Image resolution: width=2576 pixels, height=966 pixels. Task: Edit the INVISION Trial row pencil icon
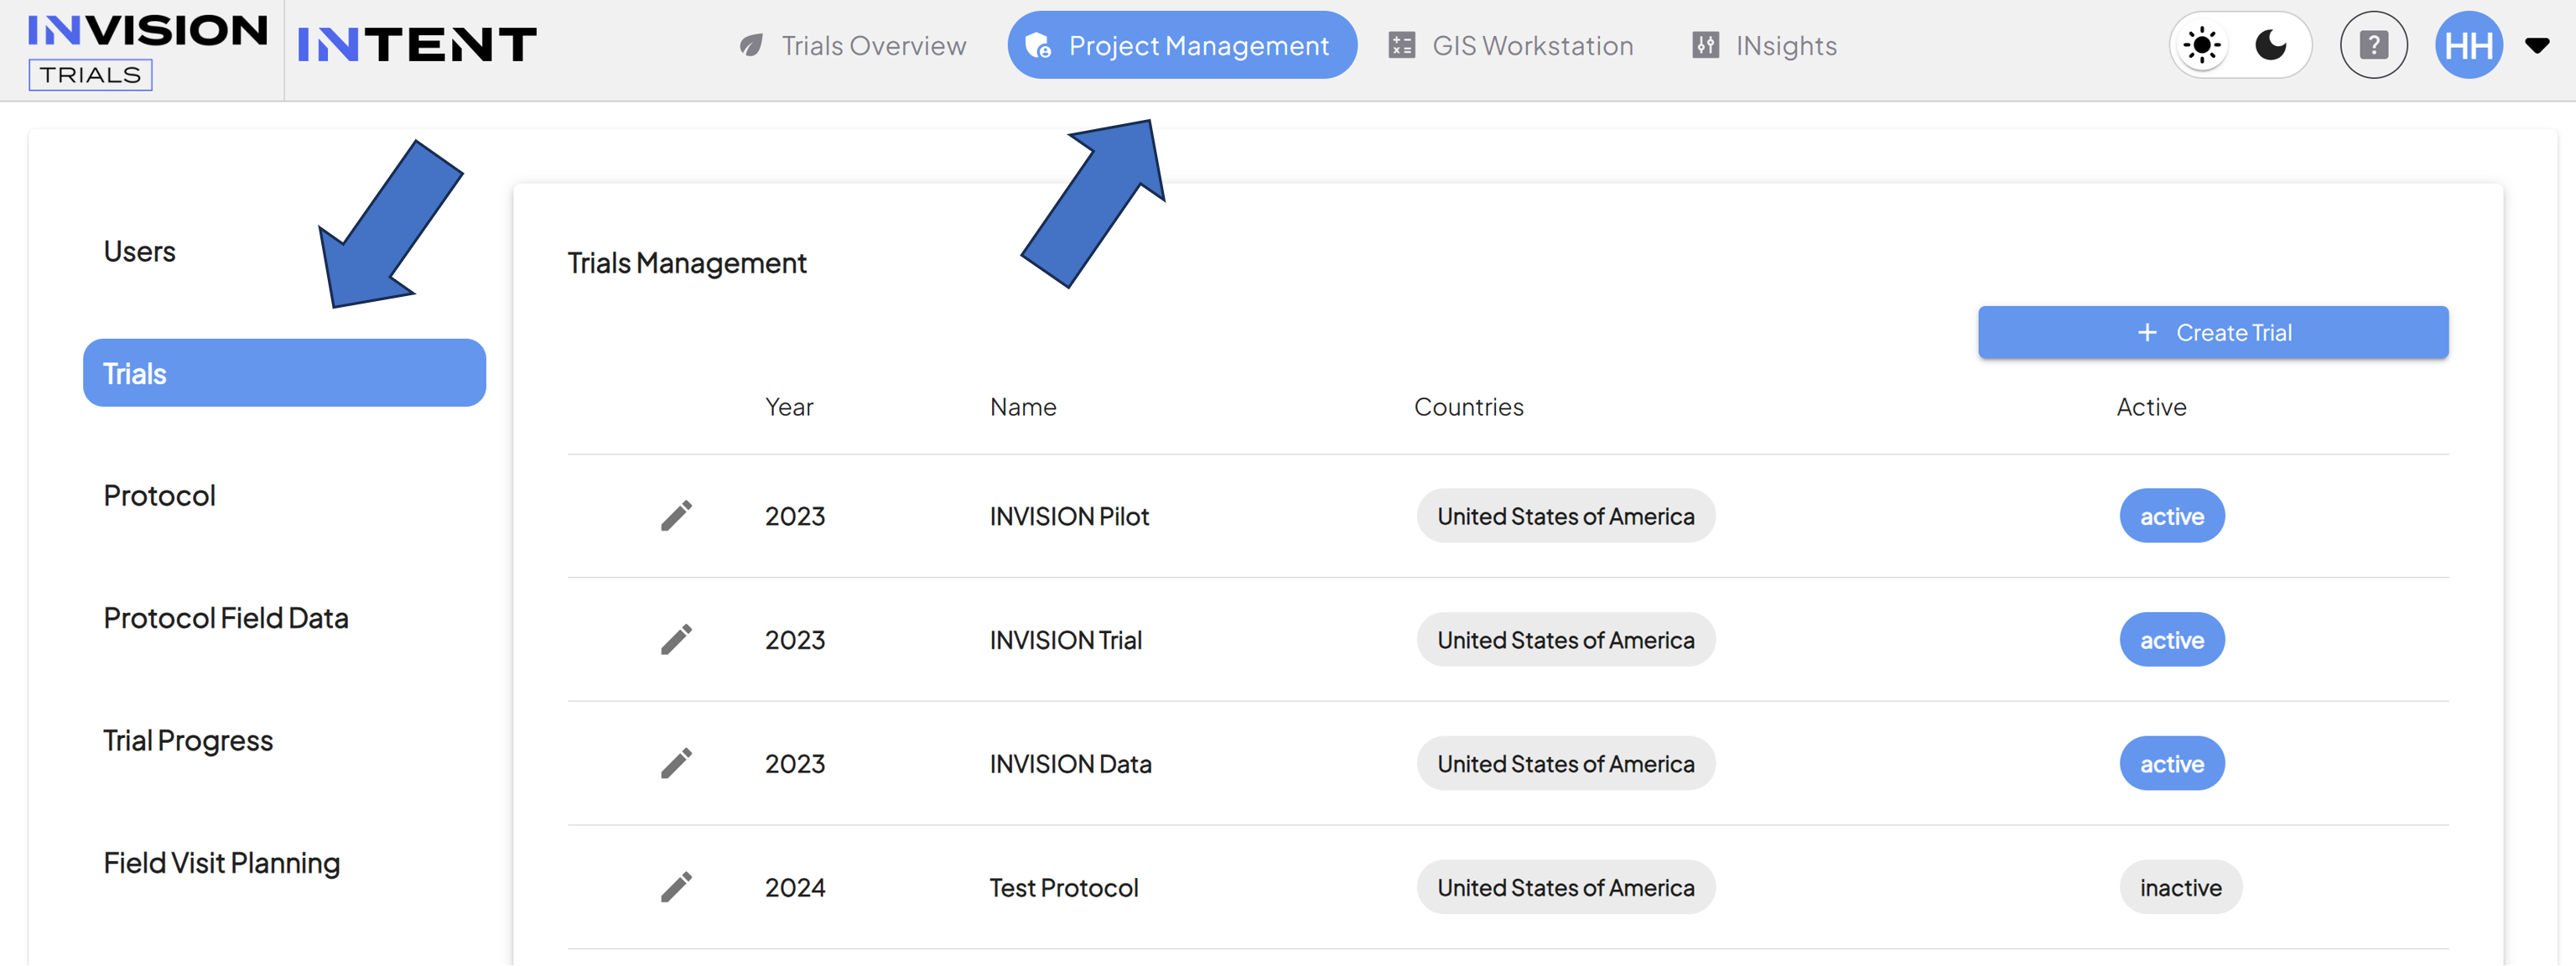point(676,640)
